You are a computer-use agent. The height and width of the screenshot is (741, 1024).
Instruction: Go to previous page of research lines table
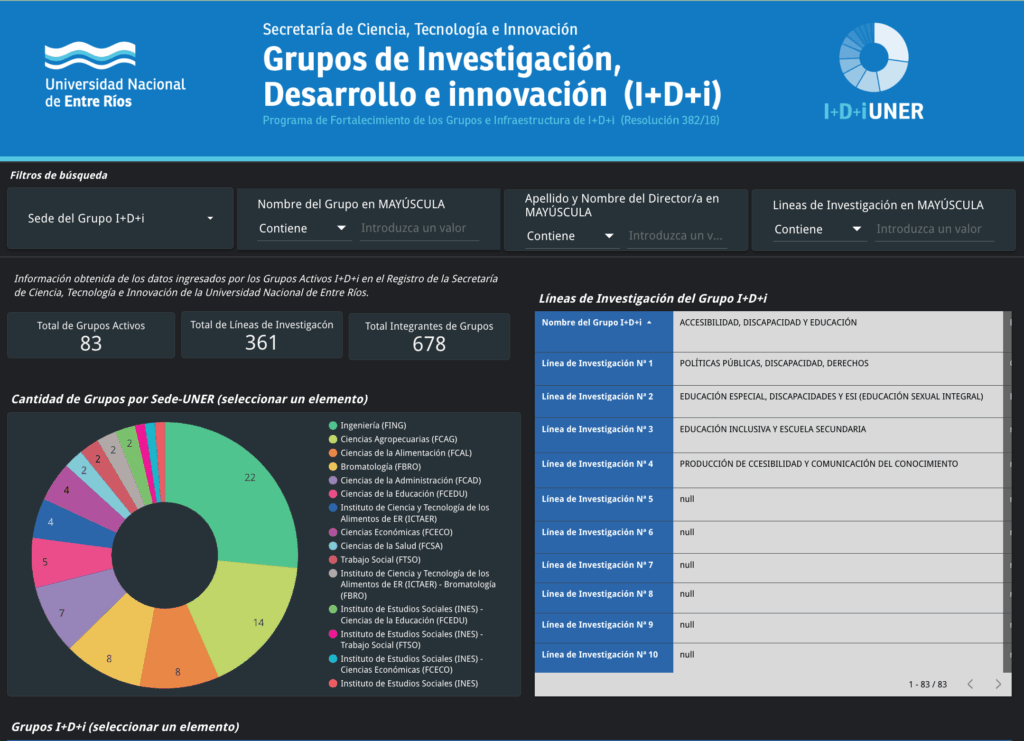[x=970, y=684]
